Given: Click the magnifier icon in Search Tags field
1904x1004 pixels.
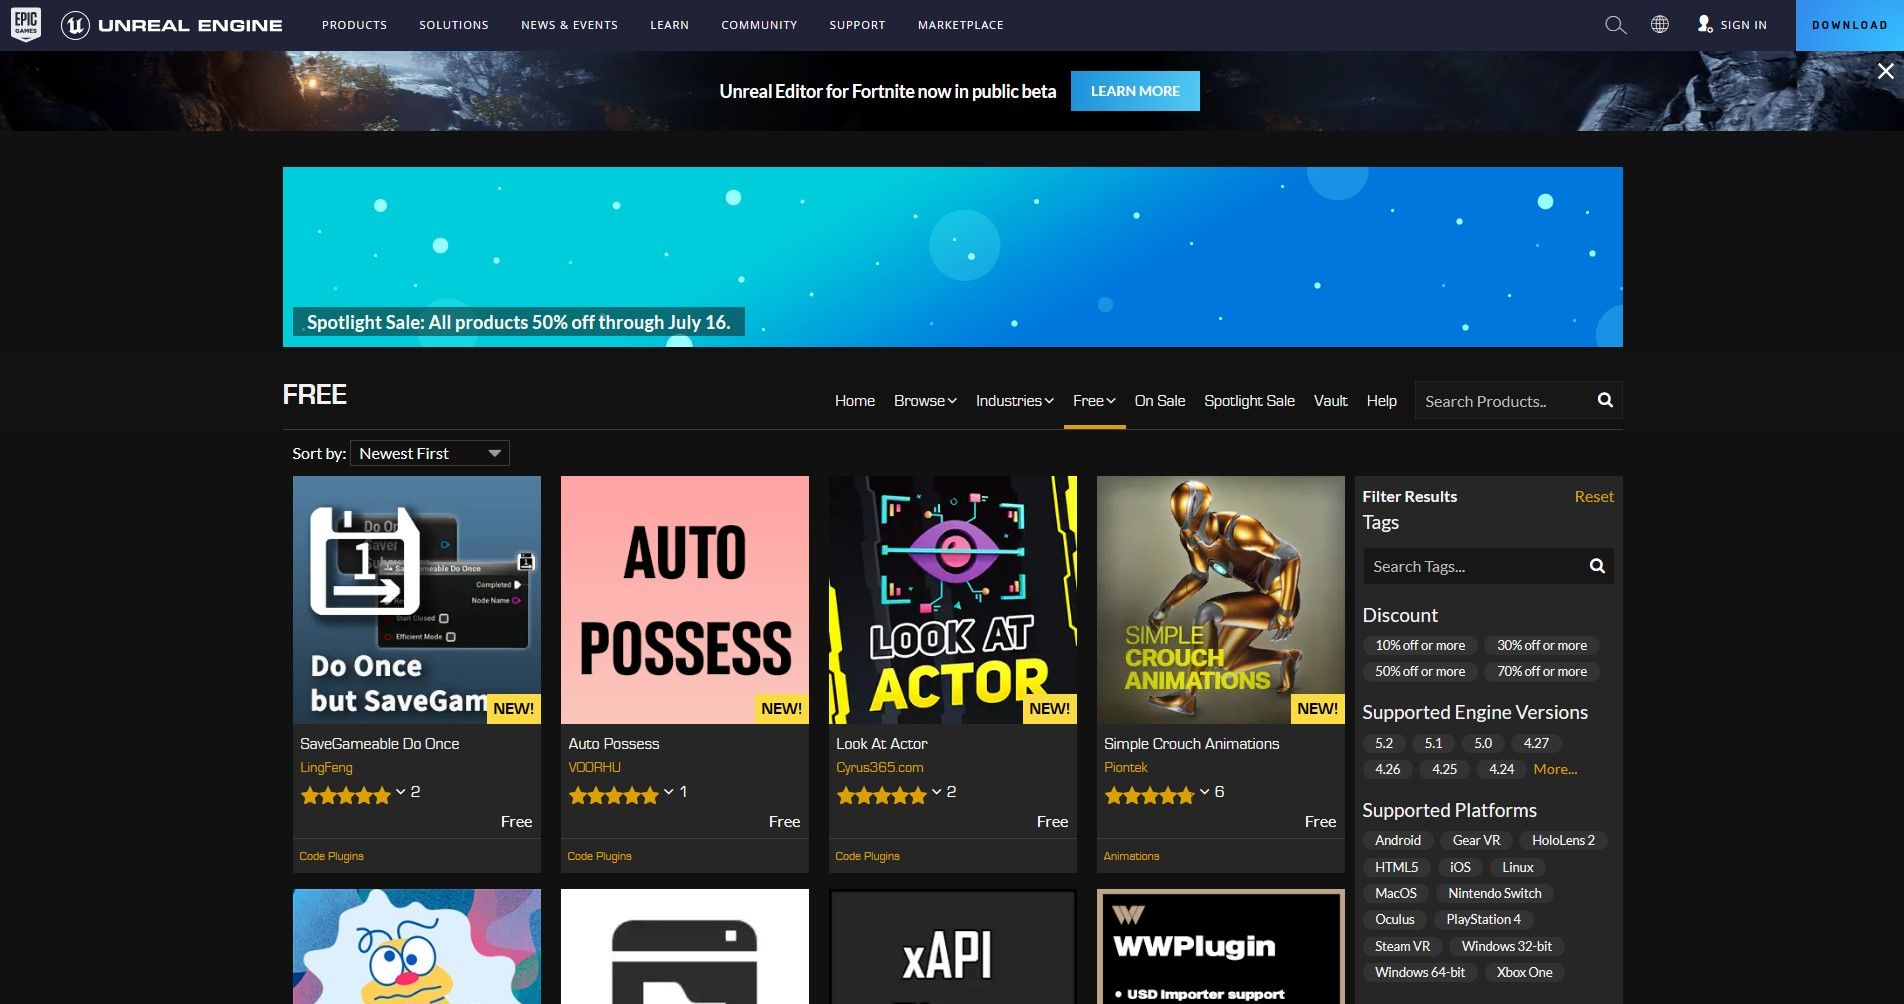Looking at the screenshot, I should 1596,566.
